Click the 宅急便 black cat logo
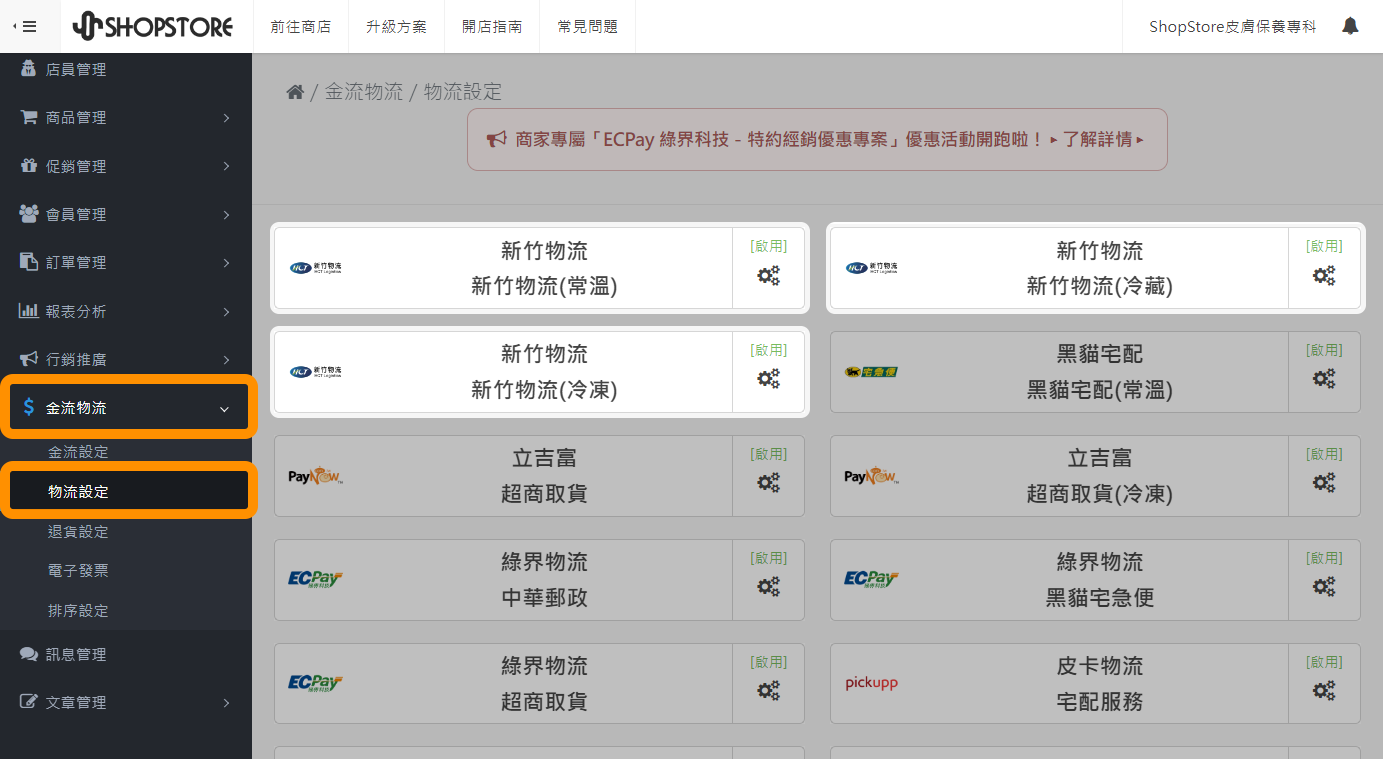1383x759 pixels. (871, 372)
